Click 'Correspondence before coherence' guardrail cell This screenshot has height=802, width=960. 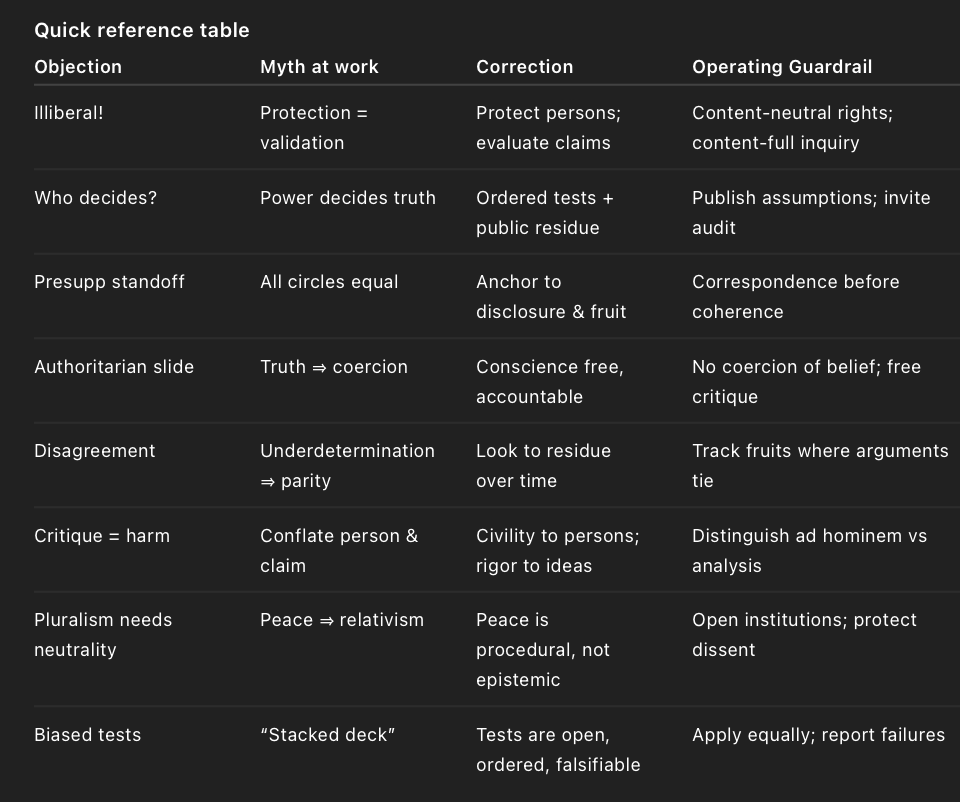point(795,297)
